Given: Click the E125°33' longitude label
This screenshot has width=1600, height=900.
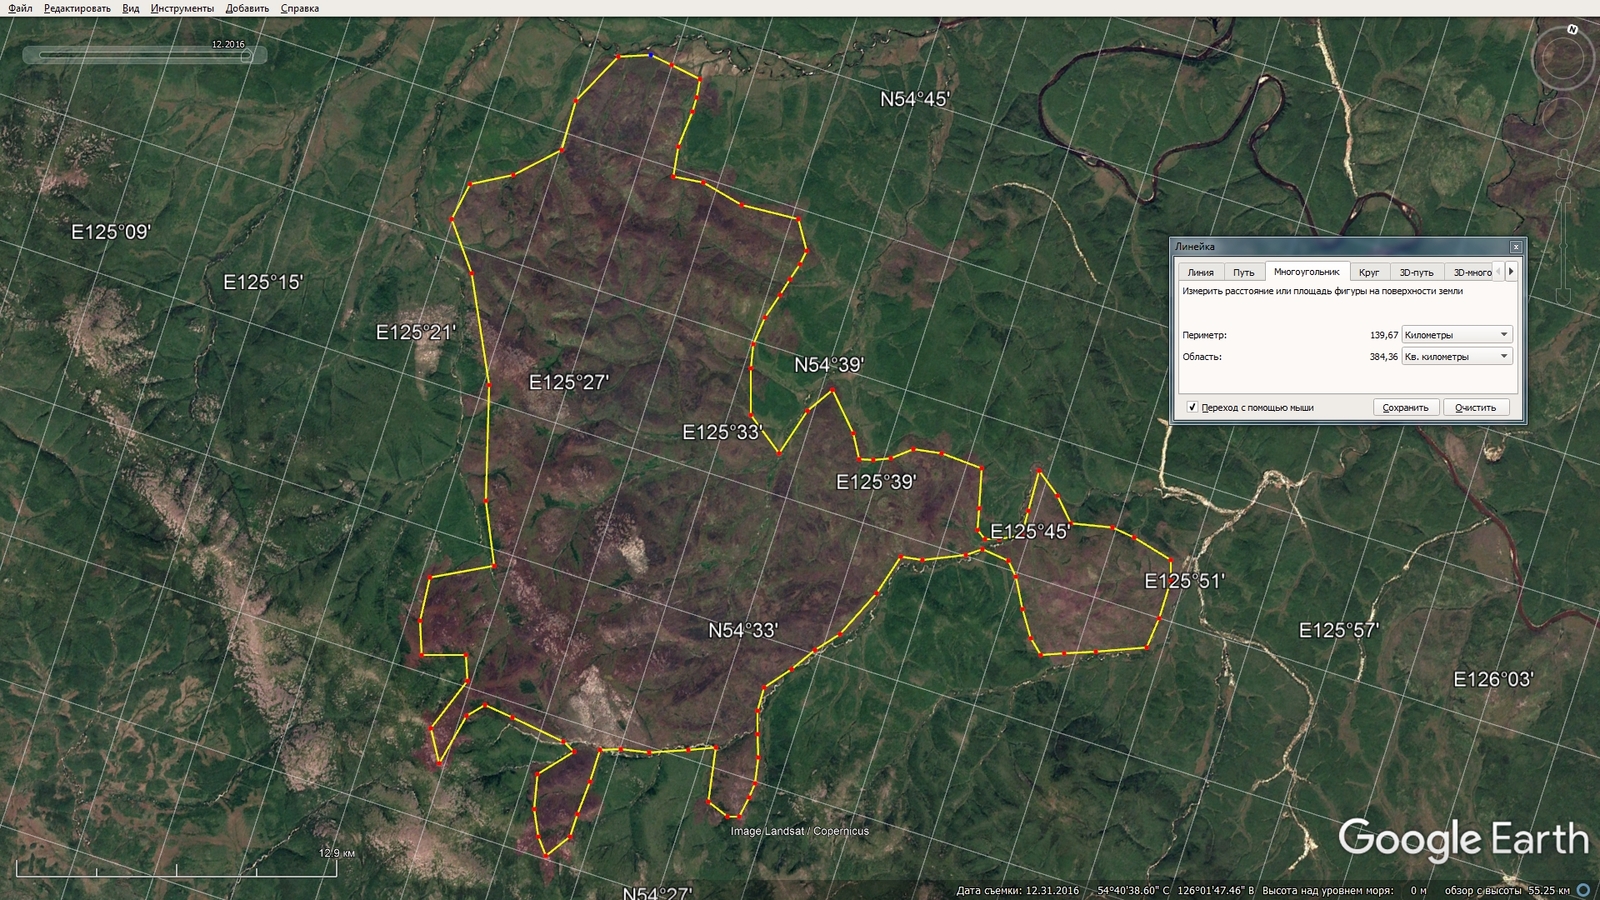Looking at the screenshot, I should point(723,432).
